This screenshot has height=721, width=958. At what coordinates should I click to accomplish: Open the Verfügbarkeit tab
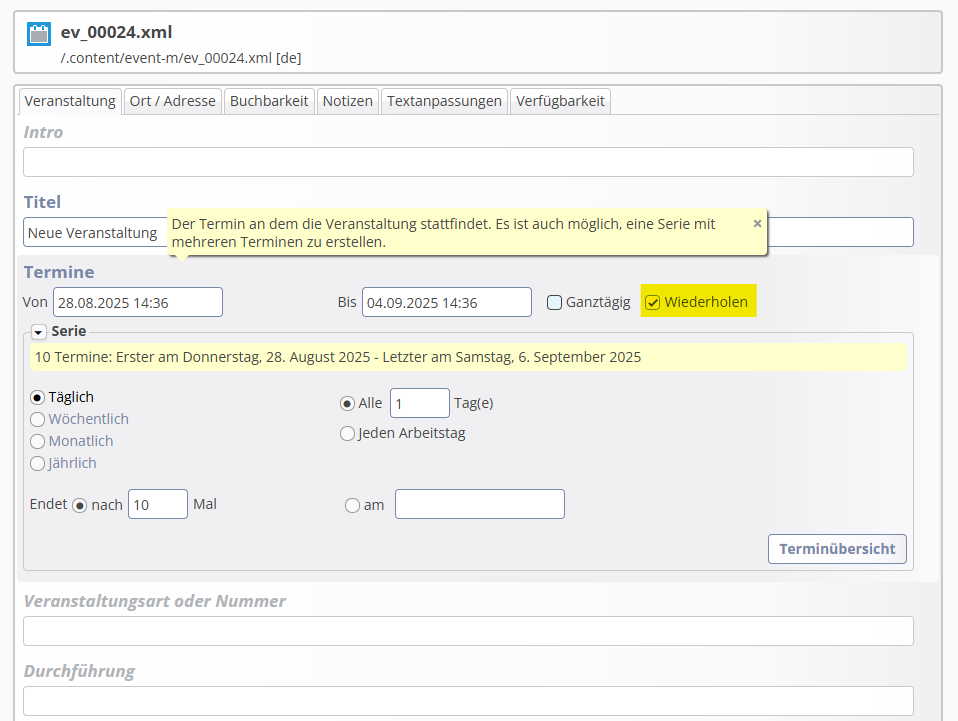click(560, 101)
